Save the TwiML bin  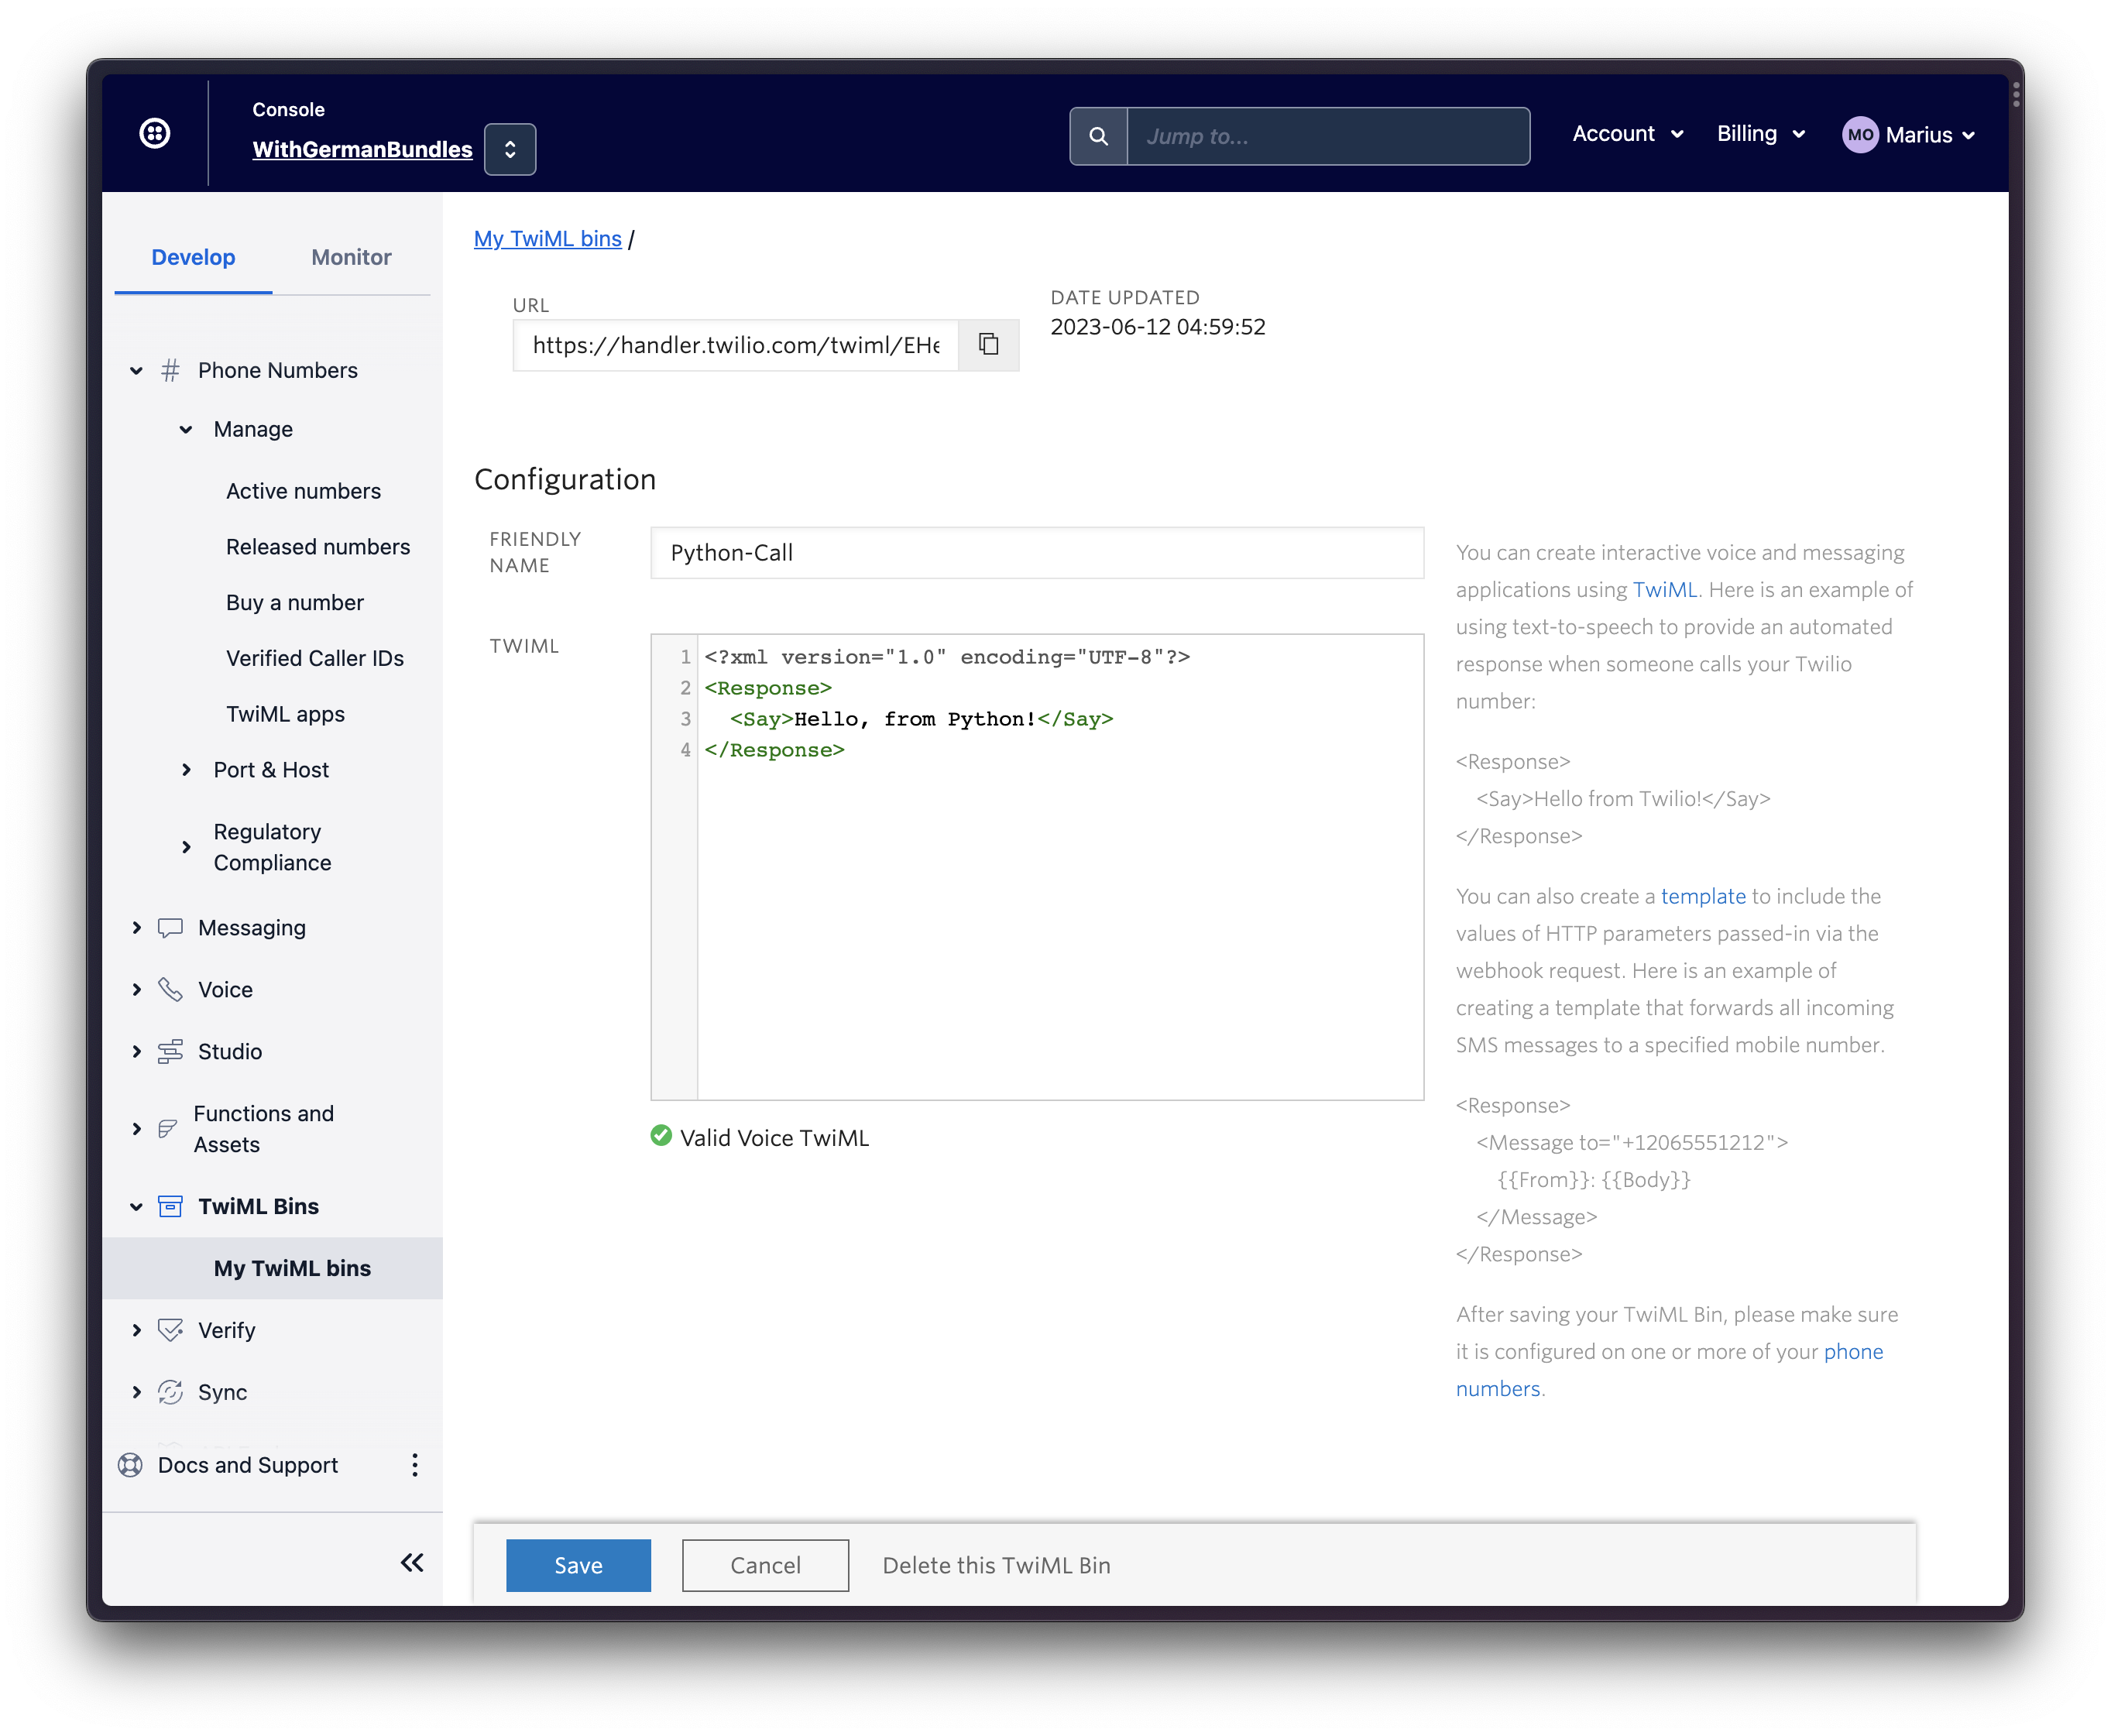[x=578, y=1566]
